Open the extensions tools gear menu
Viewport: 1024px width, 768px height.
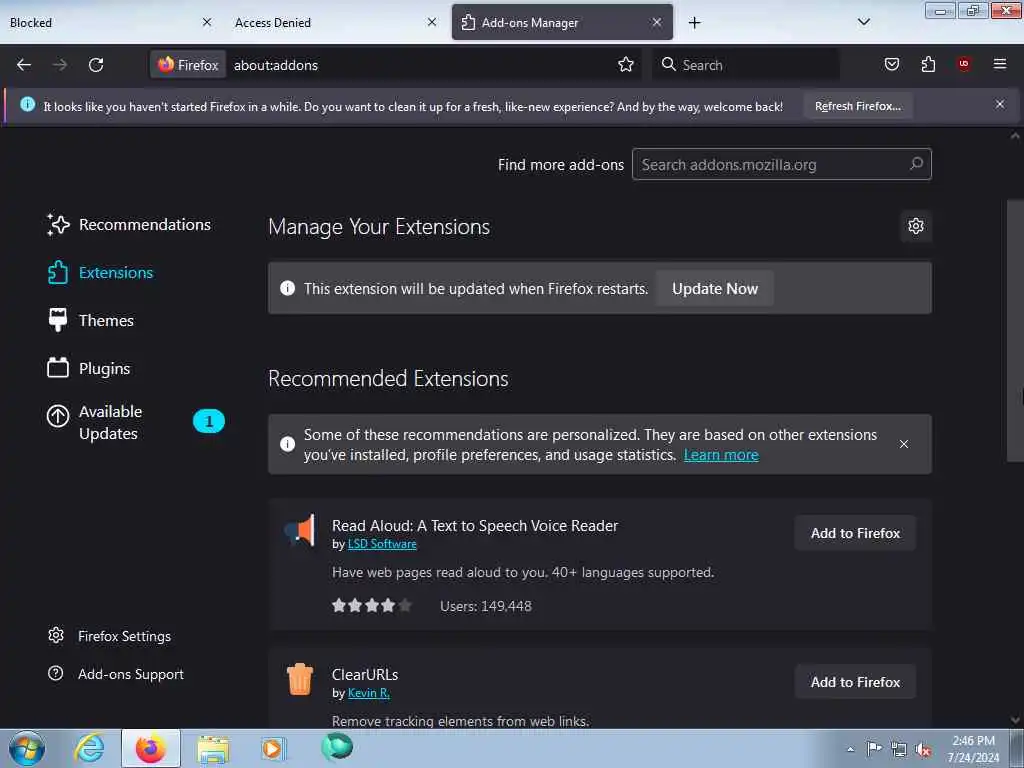click(x=916, y=226)
